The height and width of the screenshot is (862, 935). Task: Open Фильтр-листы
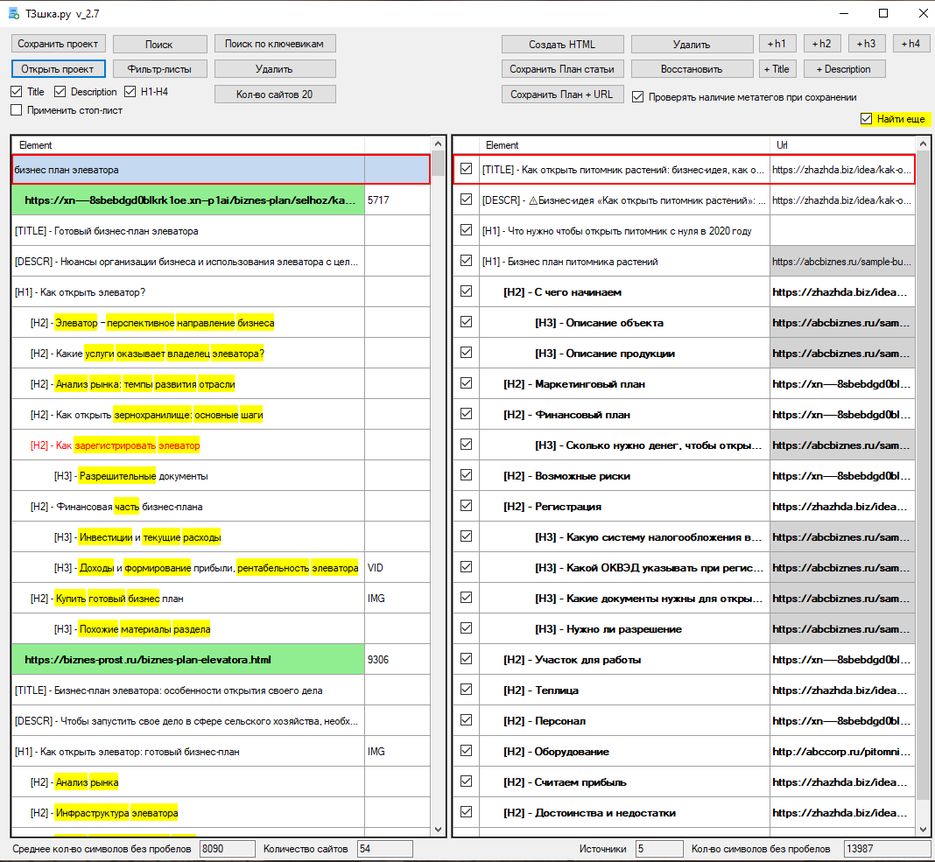tap(159, 69)
